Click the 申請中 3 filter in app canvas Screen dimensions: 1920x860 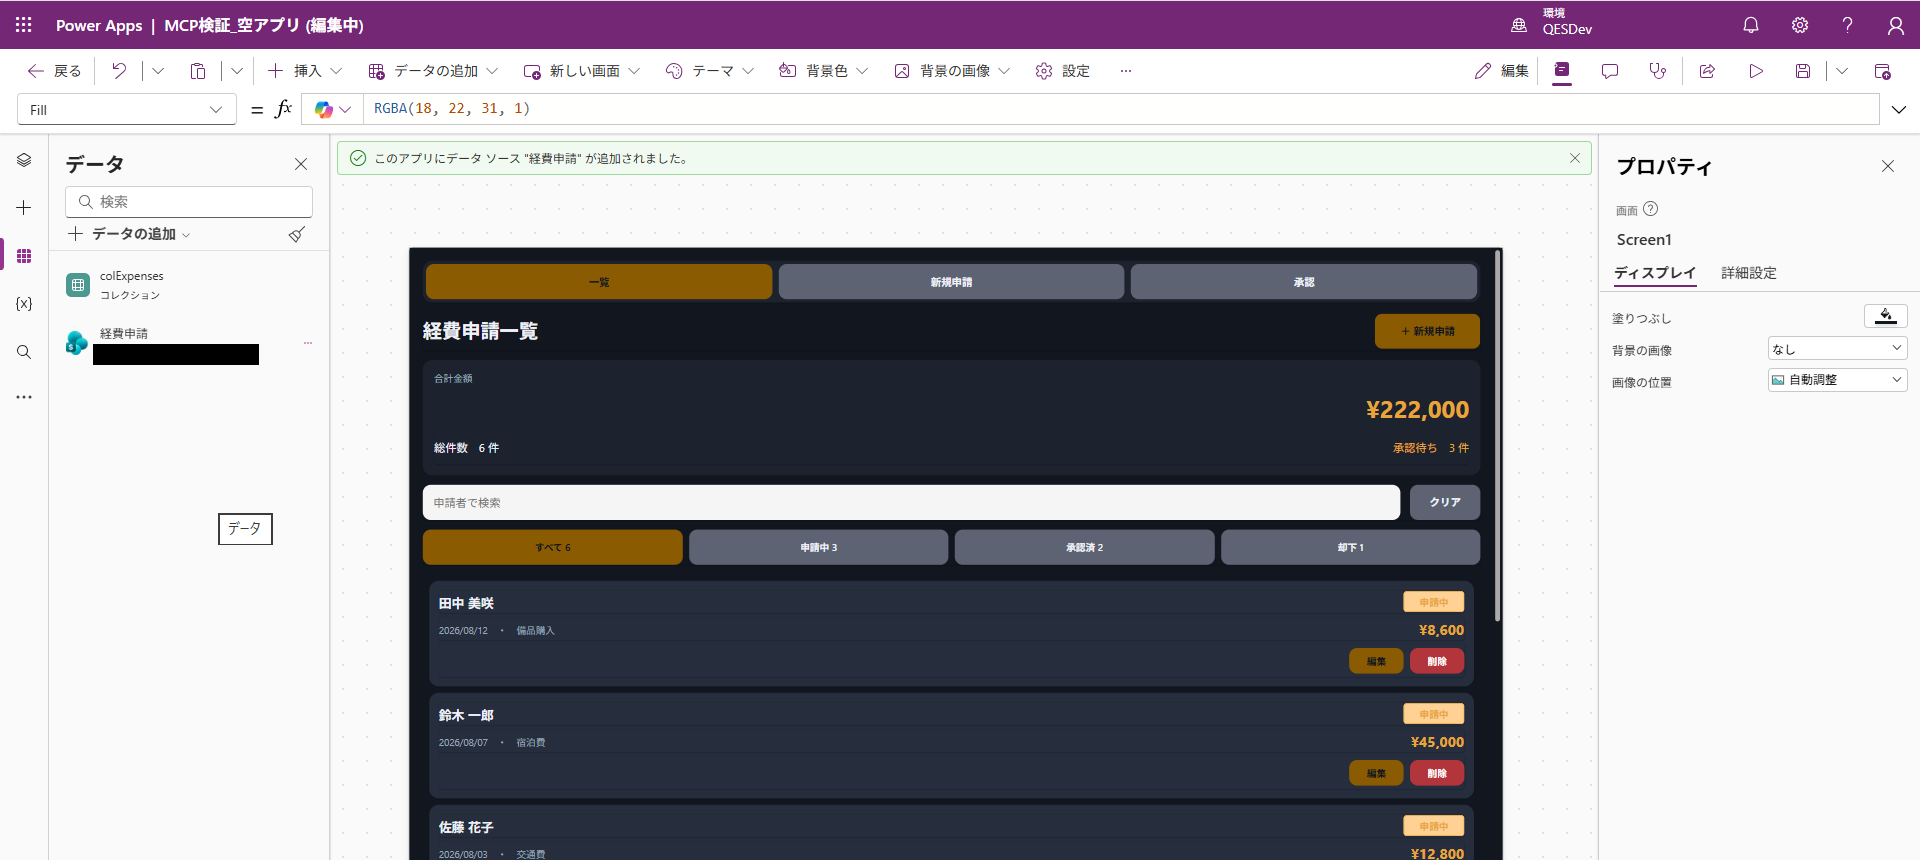tap(818, 548)
